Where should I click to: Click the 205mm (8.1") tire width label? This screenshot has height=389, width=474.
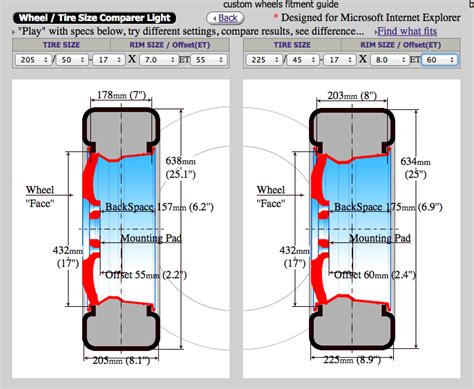(x=121, y=360)
